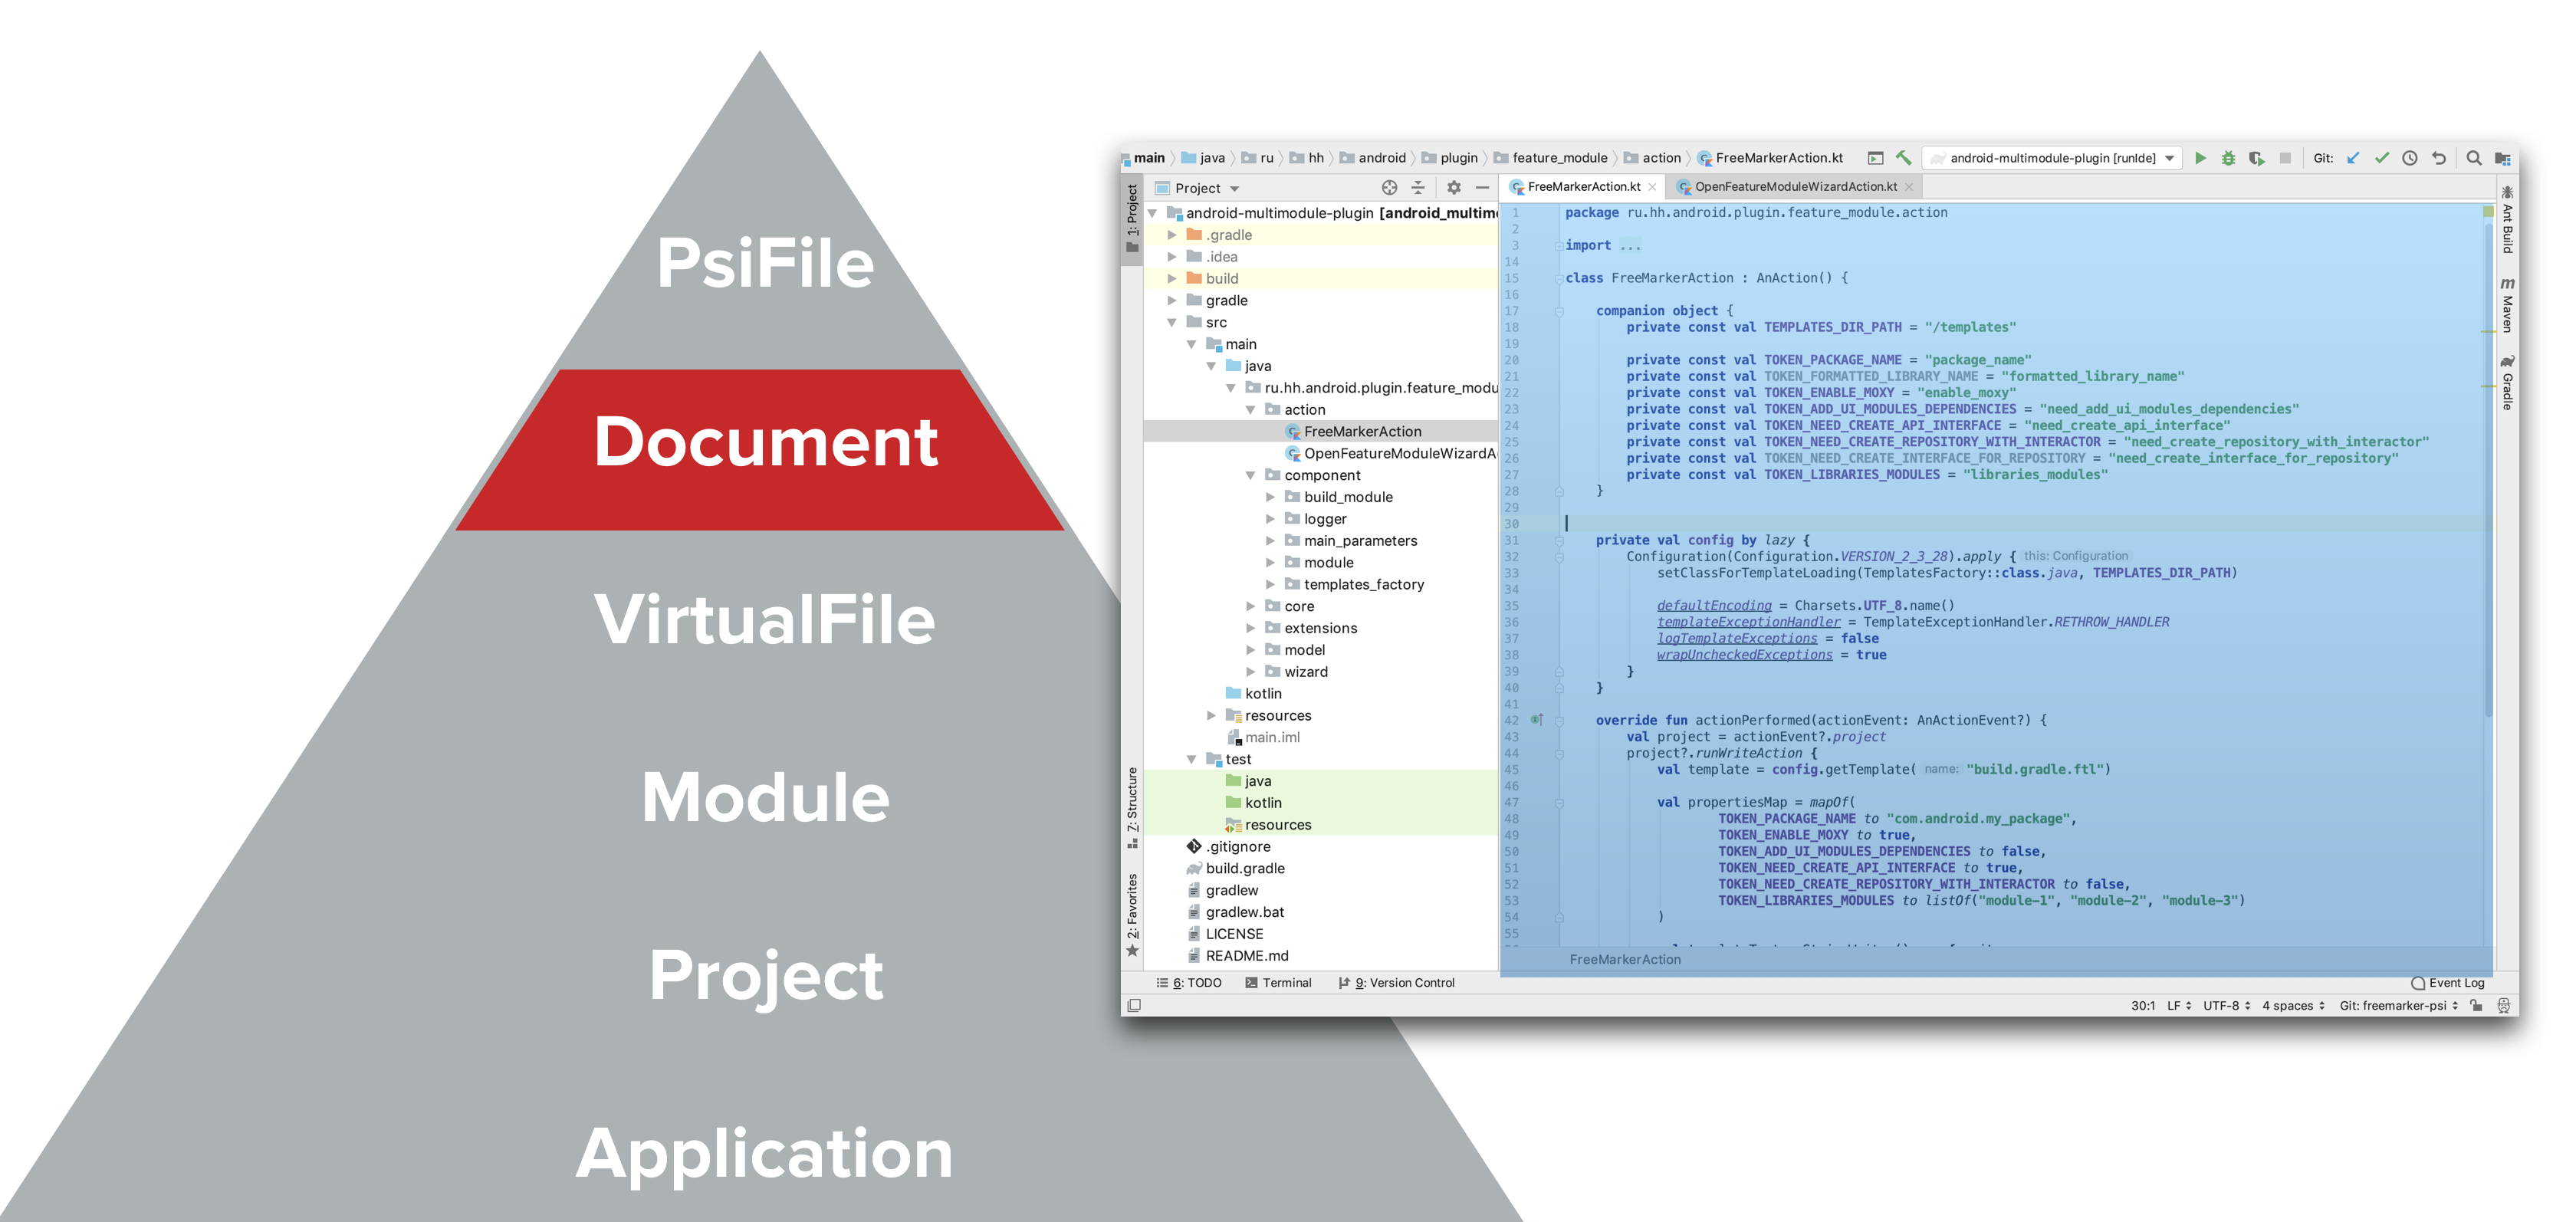Open run configuration dropdown
The width and height of the screenshot is (2576, 1222).
[x=2169, y=158]
